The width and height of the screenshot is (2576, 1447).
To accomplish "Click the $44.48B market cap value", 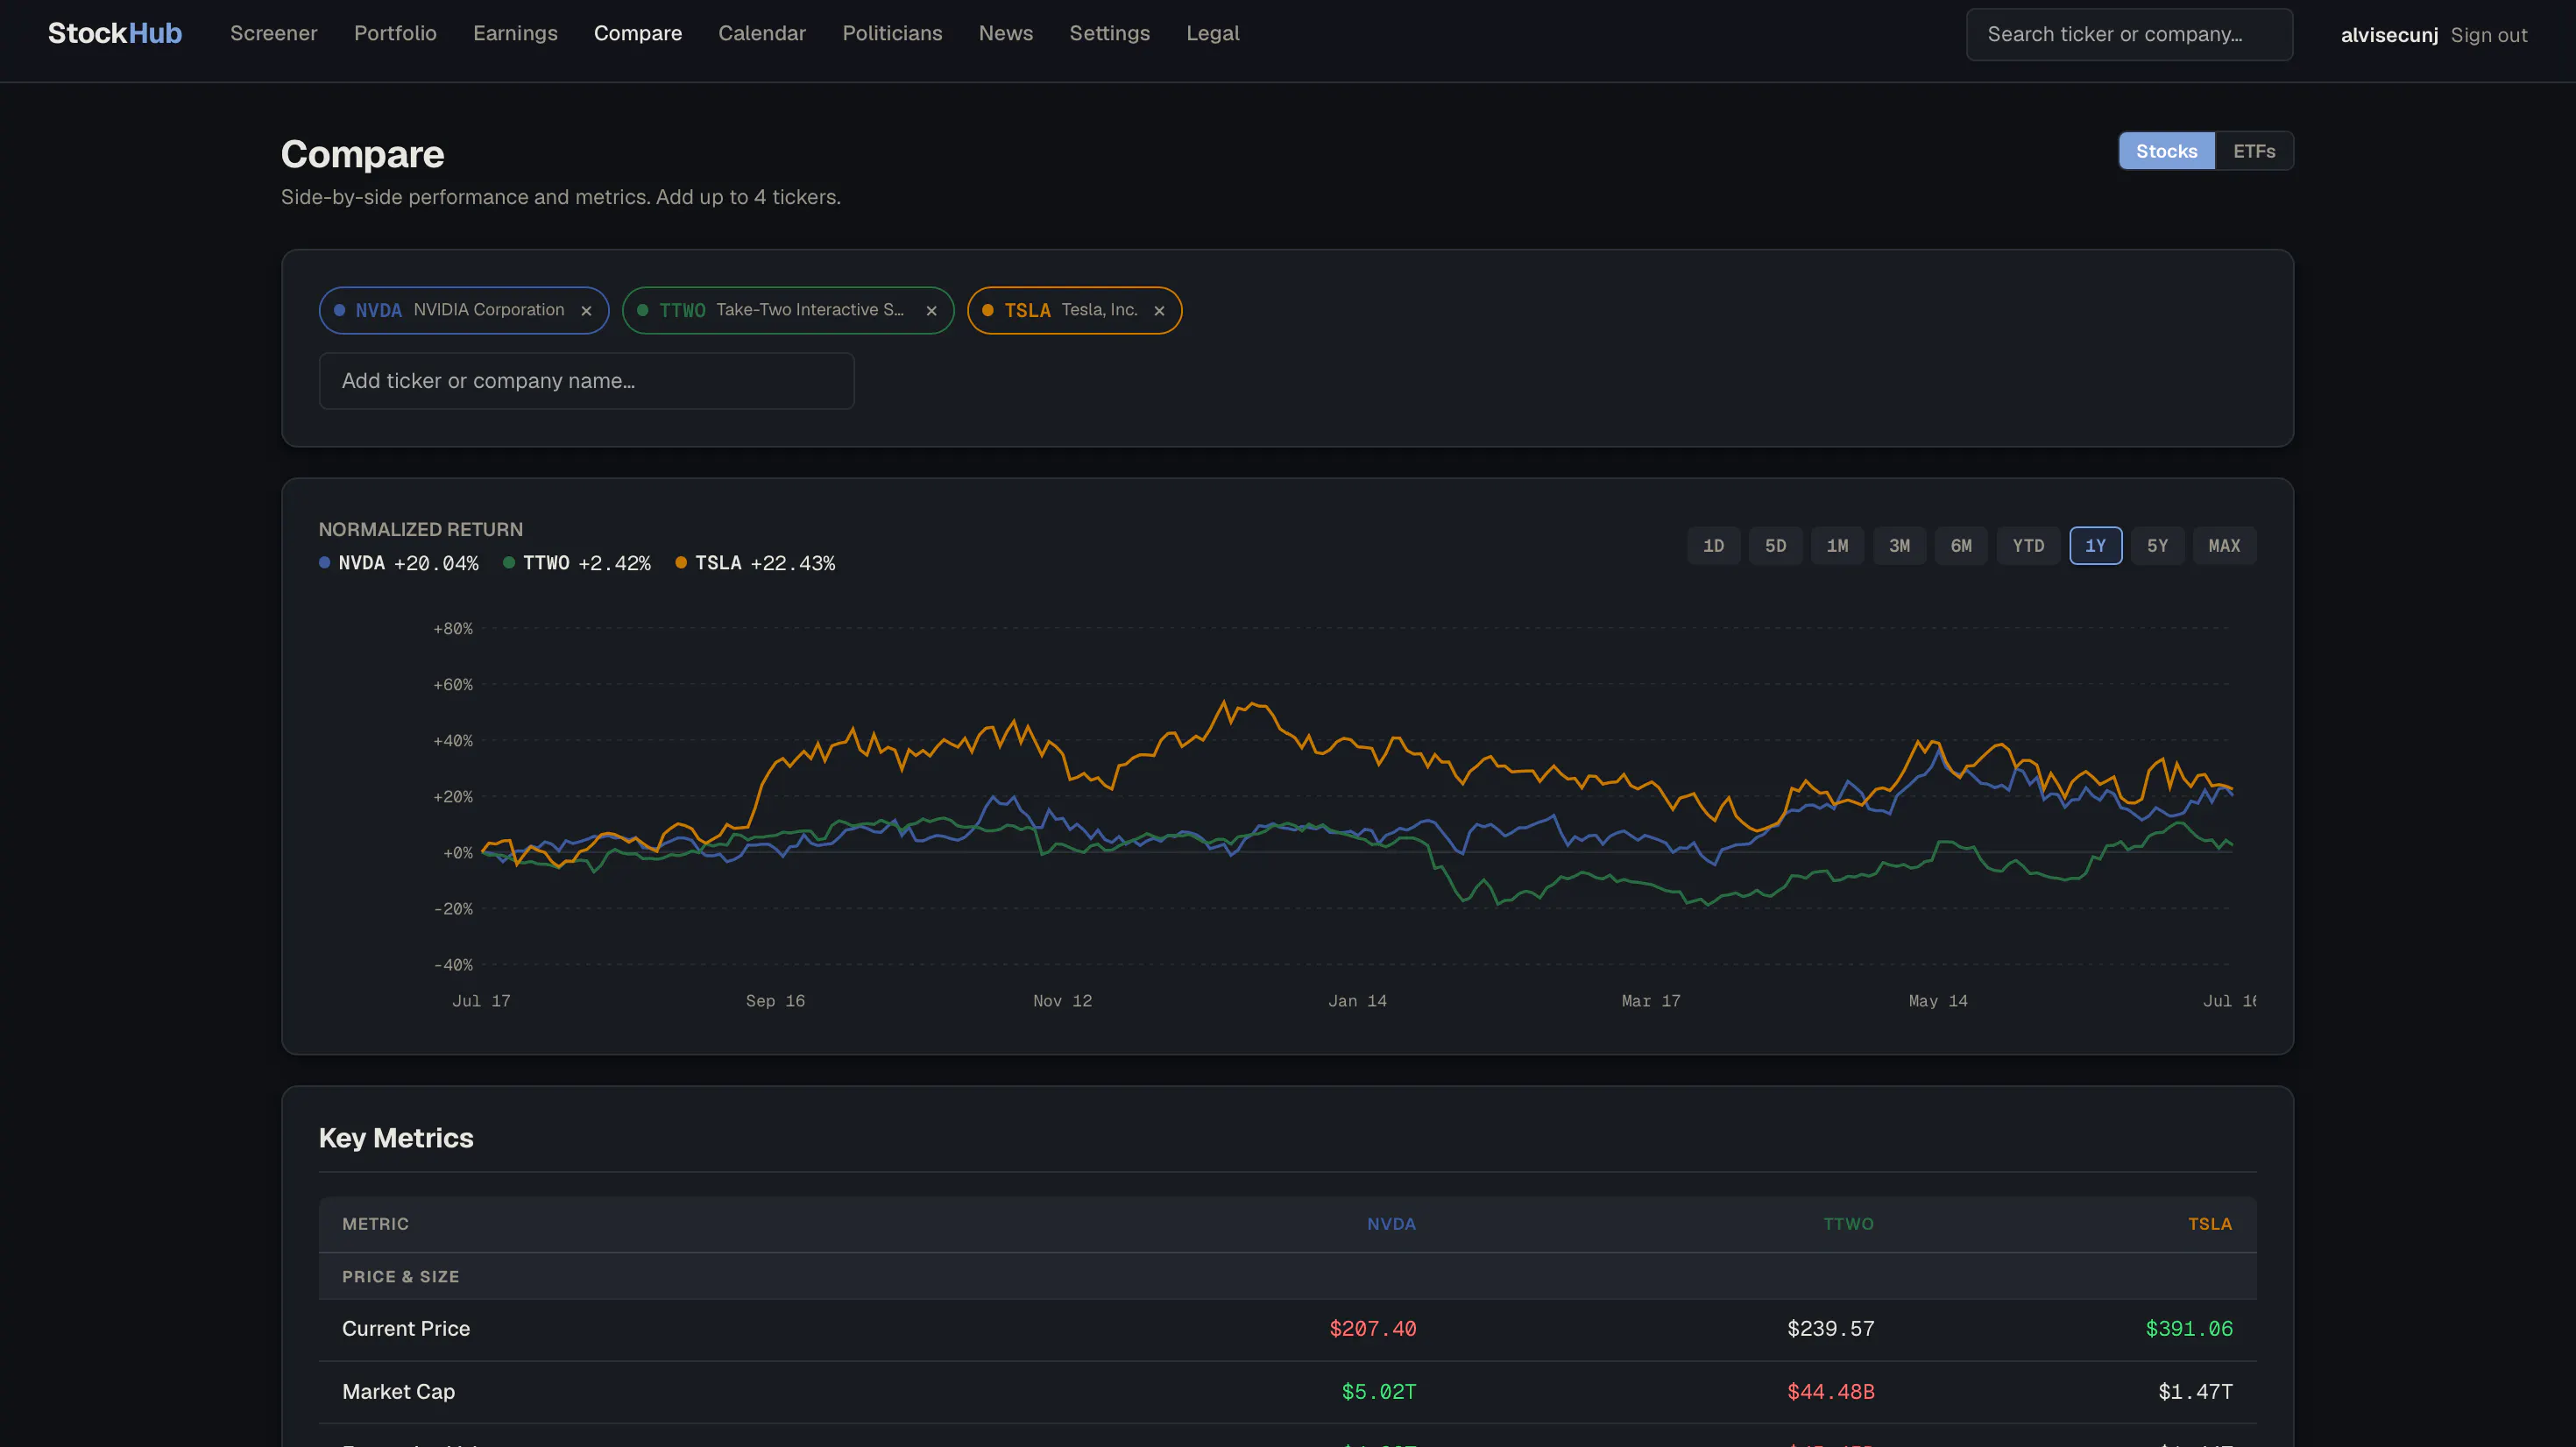I will 1830,1392.
